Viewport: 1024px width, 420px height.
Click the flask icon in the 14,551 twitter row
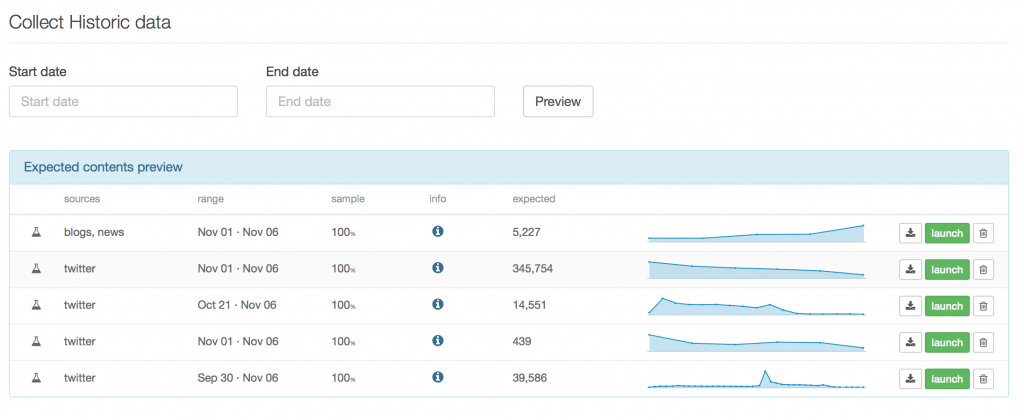(36, 305)
